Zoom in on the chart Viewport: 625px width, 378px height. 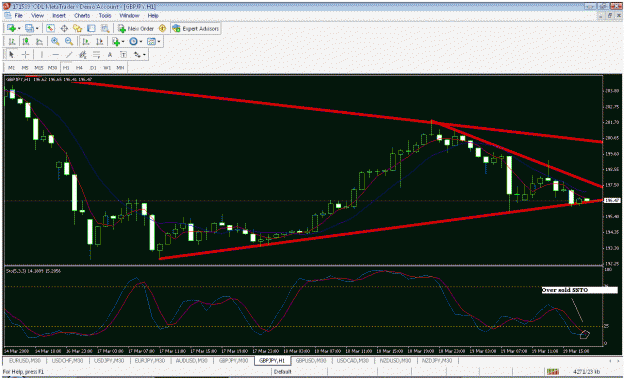coord(55,41)
